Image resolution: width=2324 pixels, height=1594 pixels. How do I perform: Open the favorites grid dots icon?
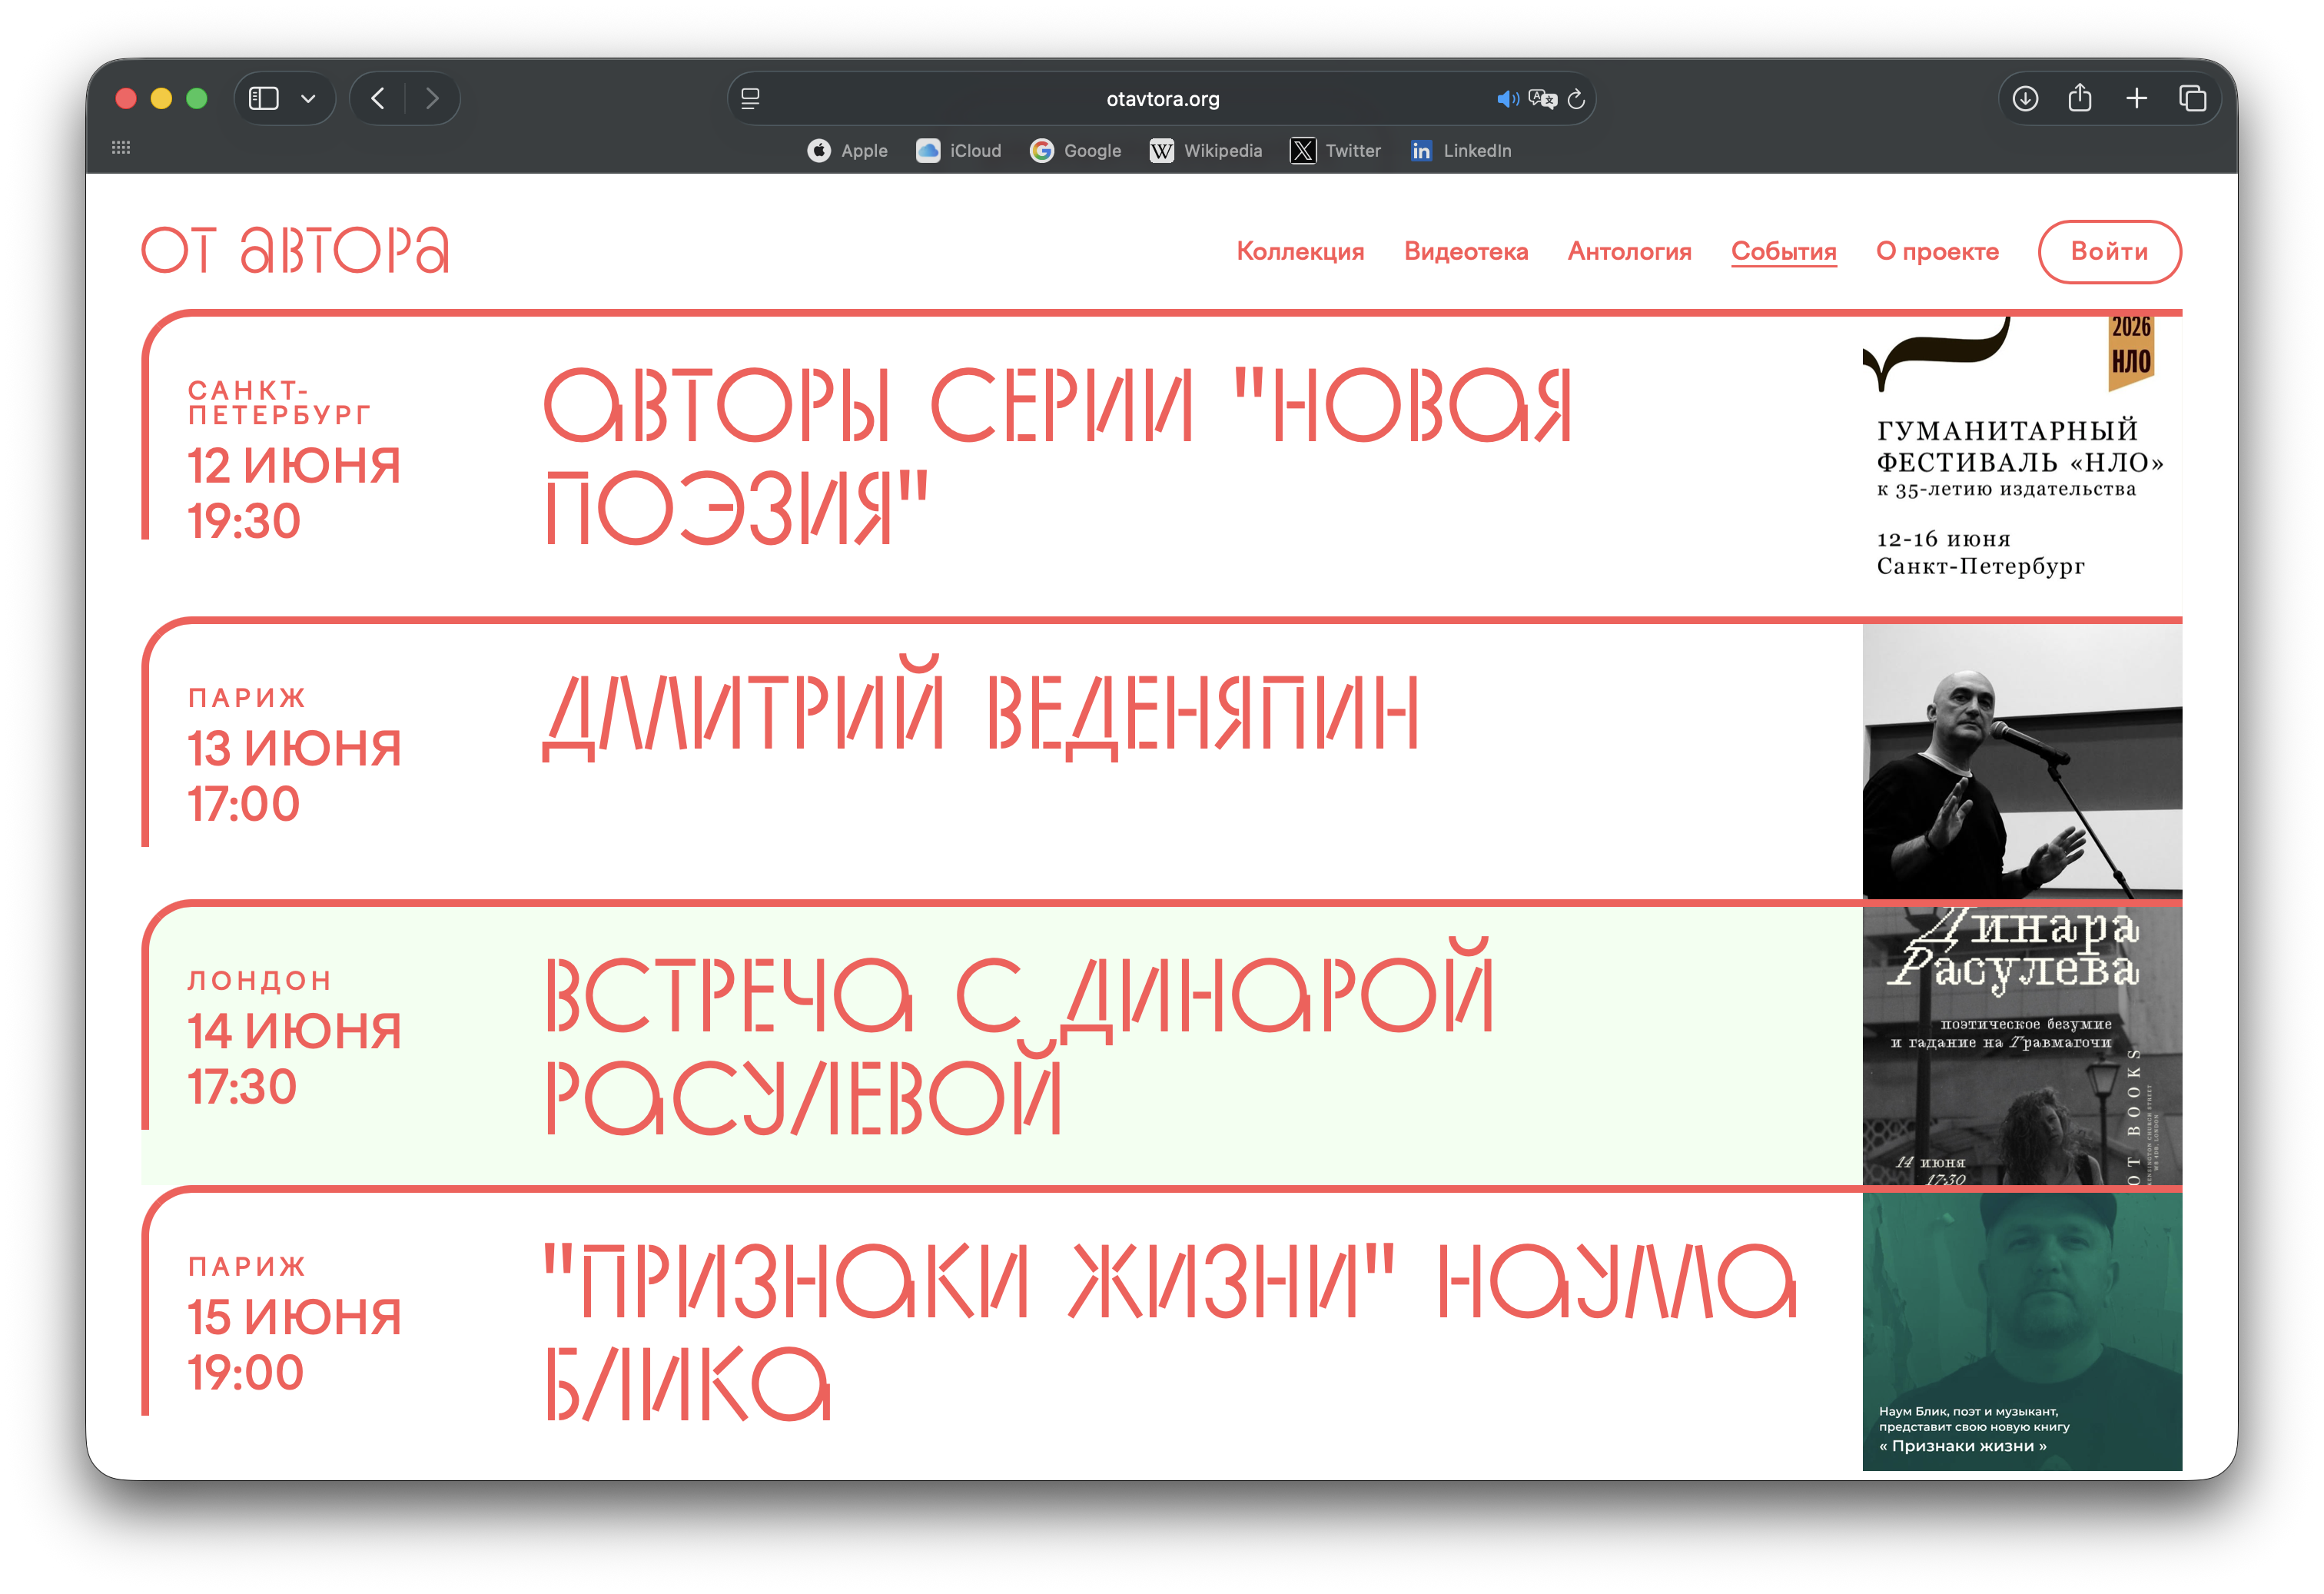pos(121,147)
